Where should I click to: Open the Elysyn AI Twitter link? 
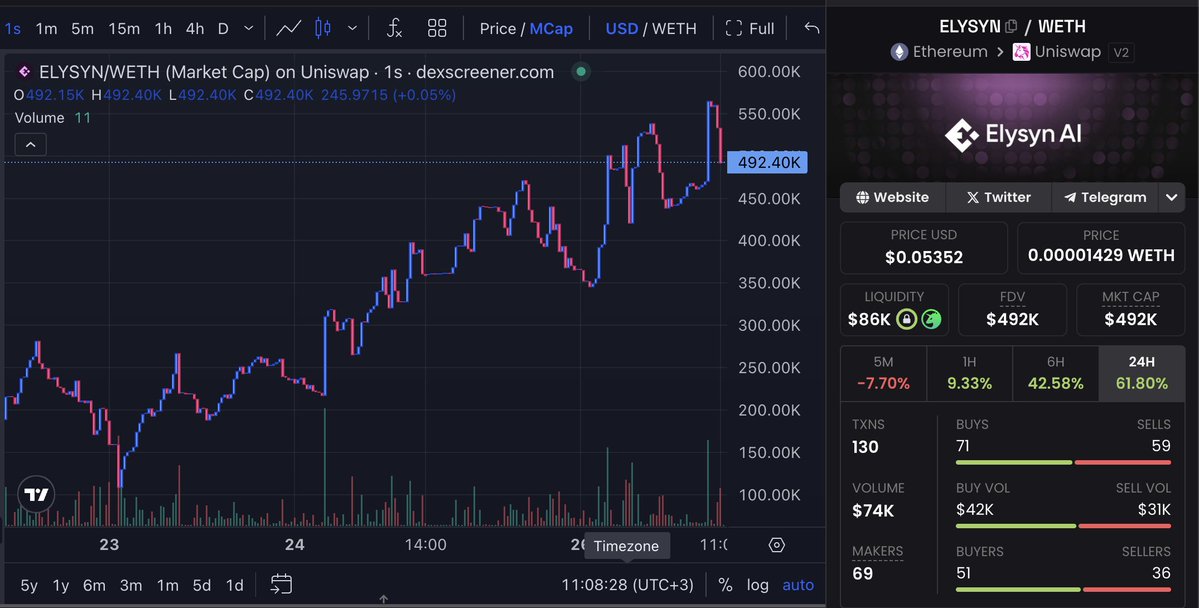pos(999,197)
